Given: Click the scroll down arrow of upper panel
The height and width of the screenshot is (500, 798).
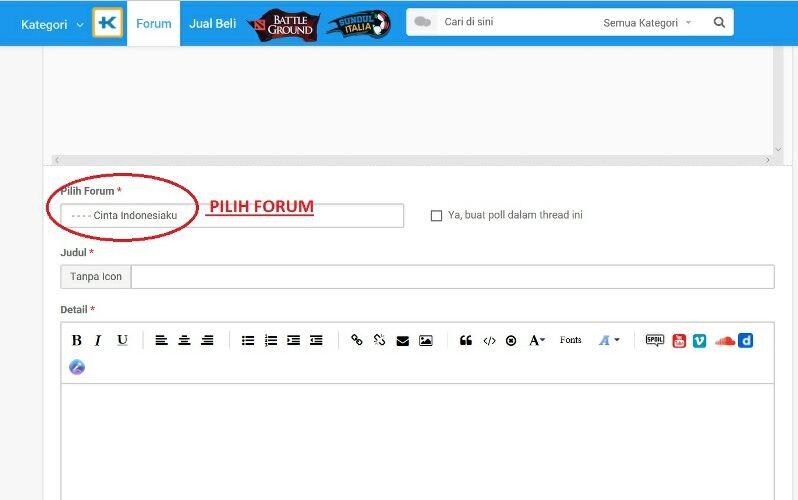Looking at the screenshot, I should 778,149.
